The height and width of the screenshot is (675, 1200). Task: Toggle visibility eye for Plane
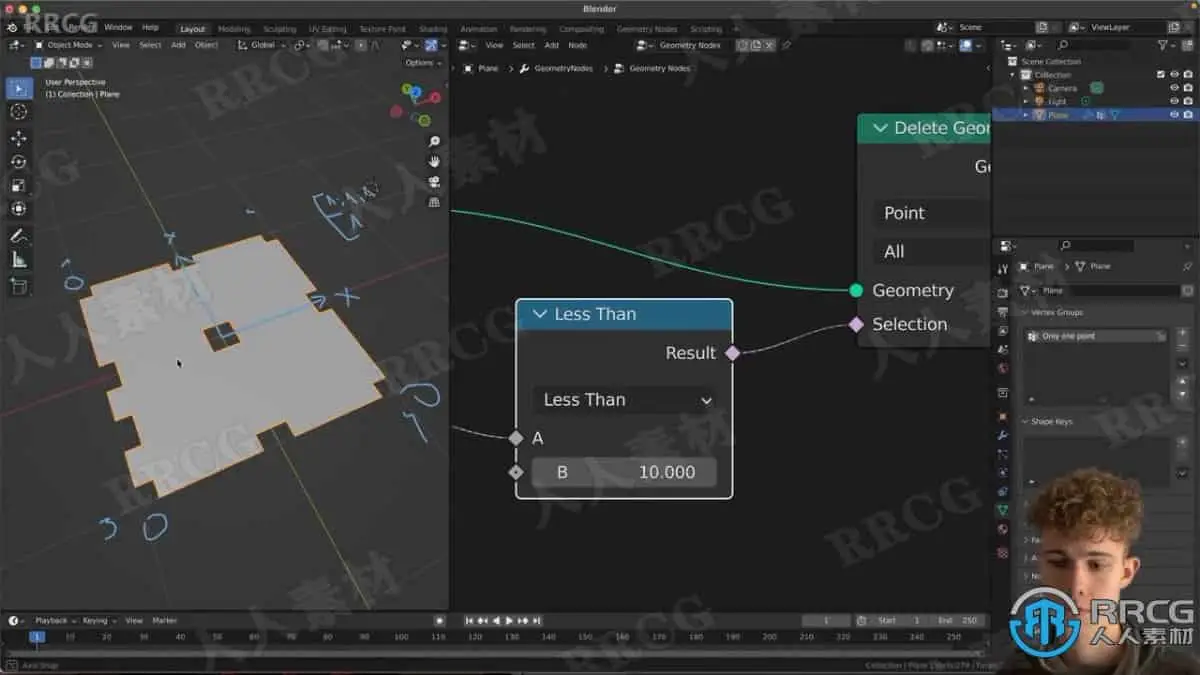1174,115
